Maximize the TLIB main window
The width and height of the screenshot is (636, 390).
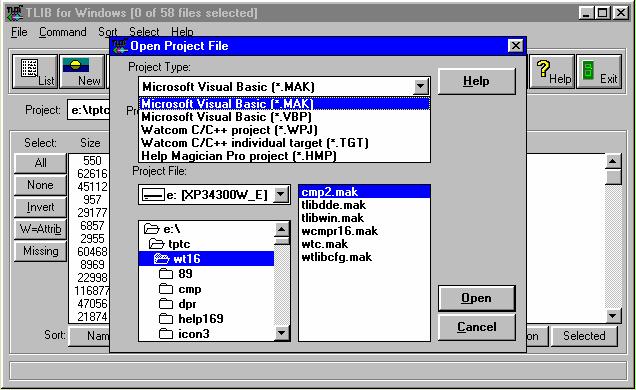pos(603,13)
